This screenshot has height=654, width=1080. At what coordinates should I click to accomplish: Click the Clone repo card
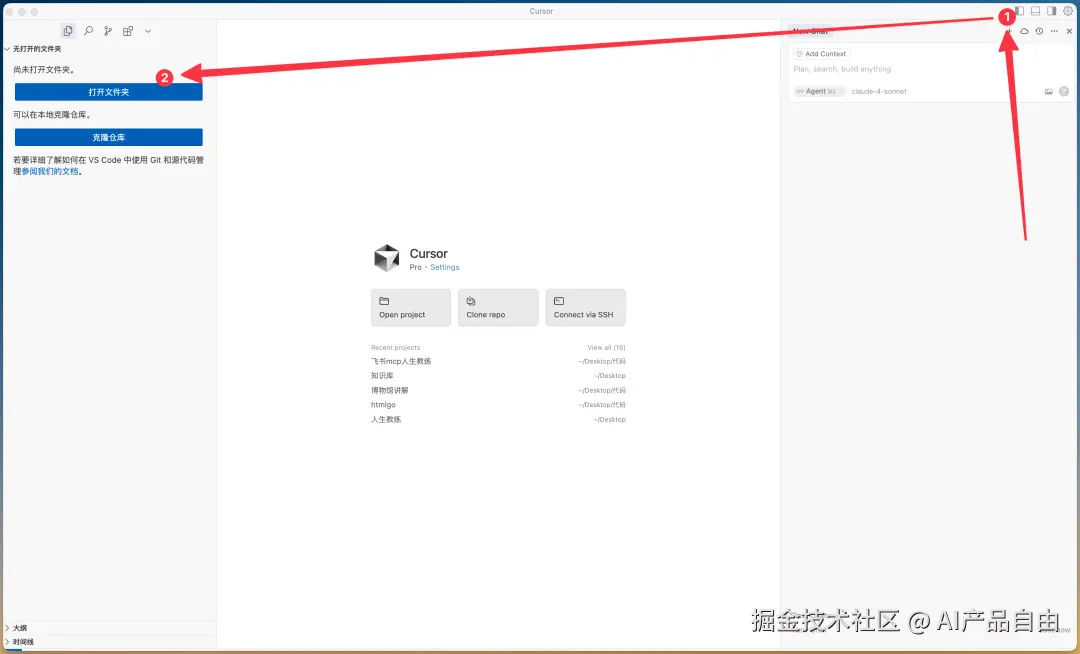pos(498,308)
